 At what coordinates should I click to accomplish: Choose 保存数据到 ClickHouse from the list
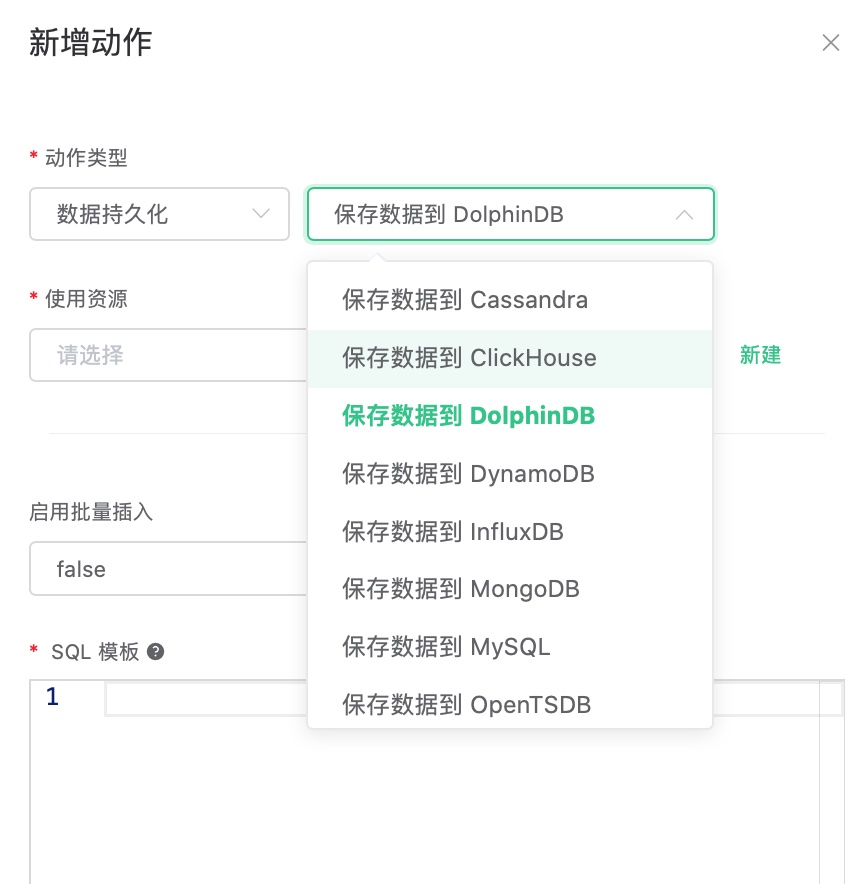469,358
